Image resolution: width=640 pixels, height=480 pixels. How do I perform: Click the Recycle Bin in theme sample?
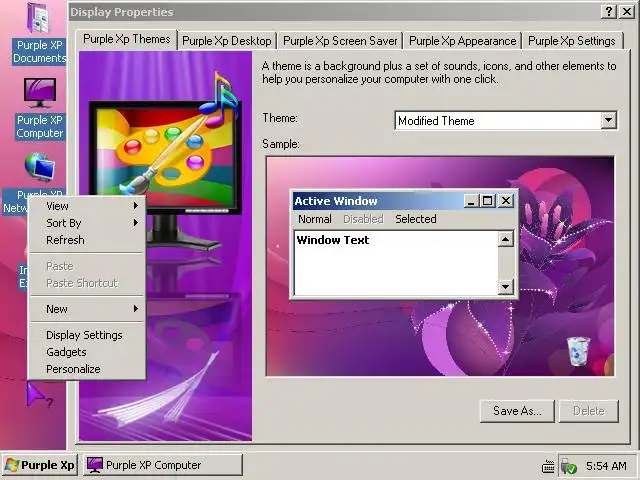click(578, 351)
